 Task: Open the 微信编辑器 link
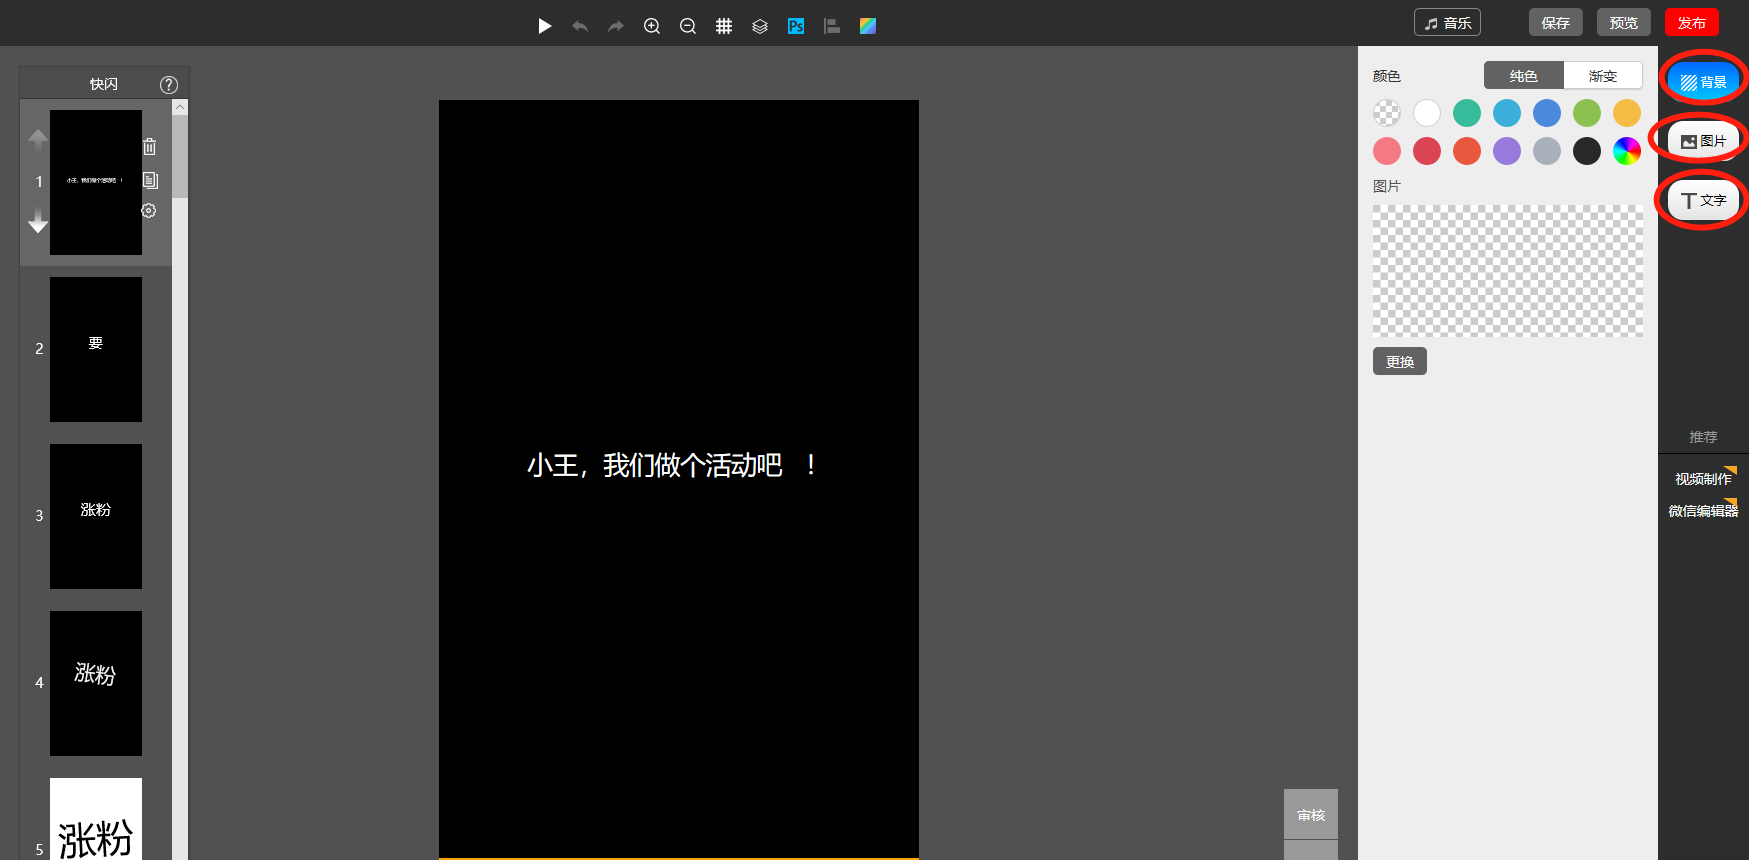1703,511
